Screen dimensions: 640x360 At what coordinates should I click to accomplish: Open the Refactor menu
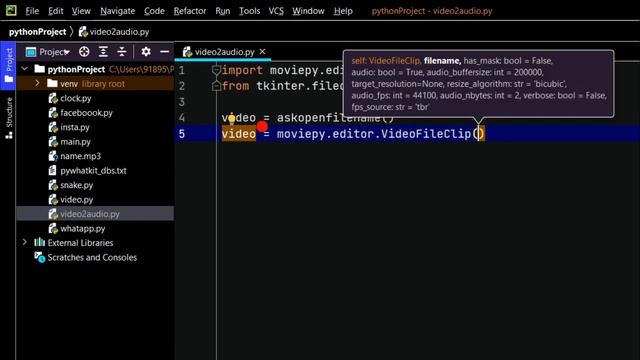click(x=190, y=11)
